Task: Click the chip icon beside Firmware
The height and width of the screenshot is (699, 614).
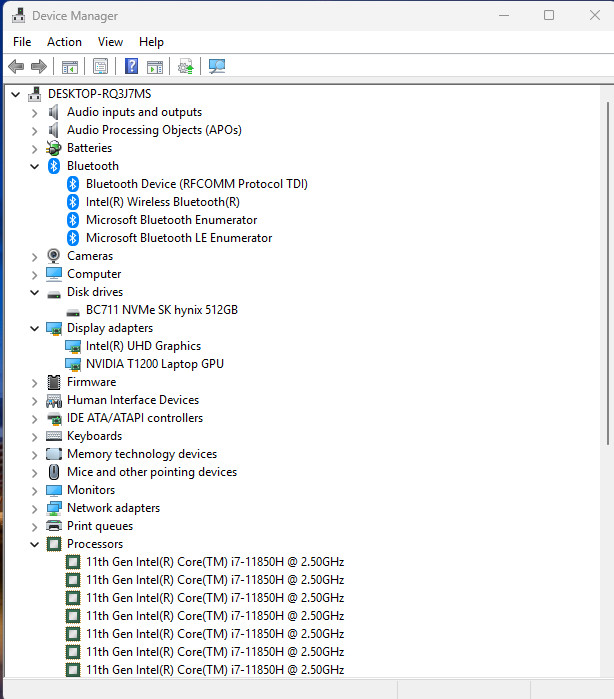Action: 54,382
